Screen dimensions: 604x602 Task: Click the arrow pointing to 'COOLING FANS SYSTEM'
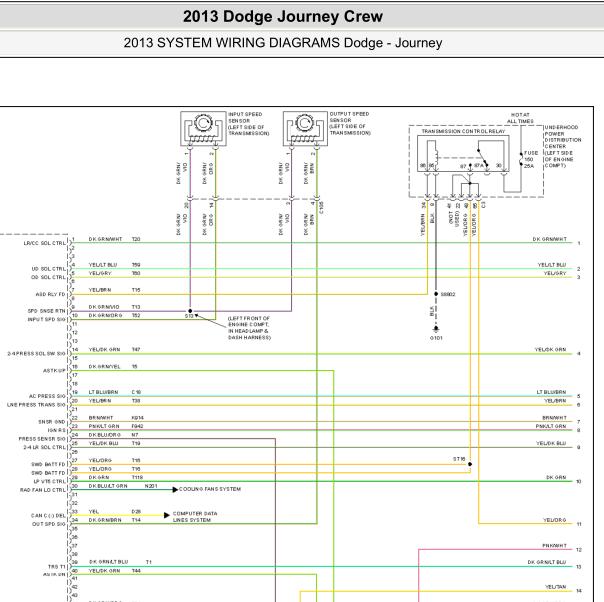tap(175, 490)
